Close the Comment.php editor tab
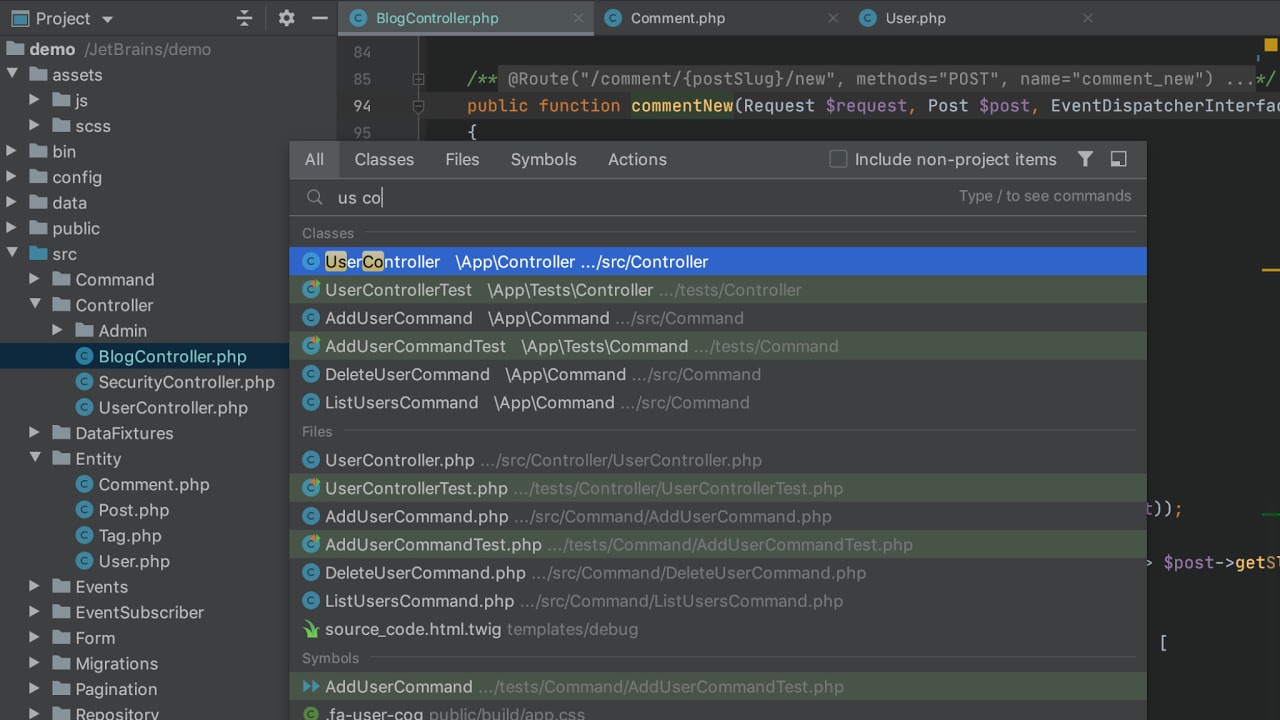This screenshot has width=1280, height=720. [x=833, y=18]
